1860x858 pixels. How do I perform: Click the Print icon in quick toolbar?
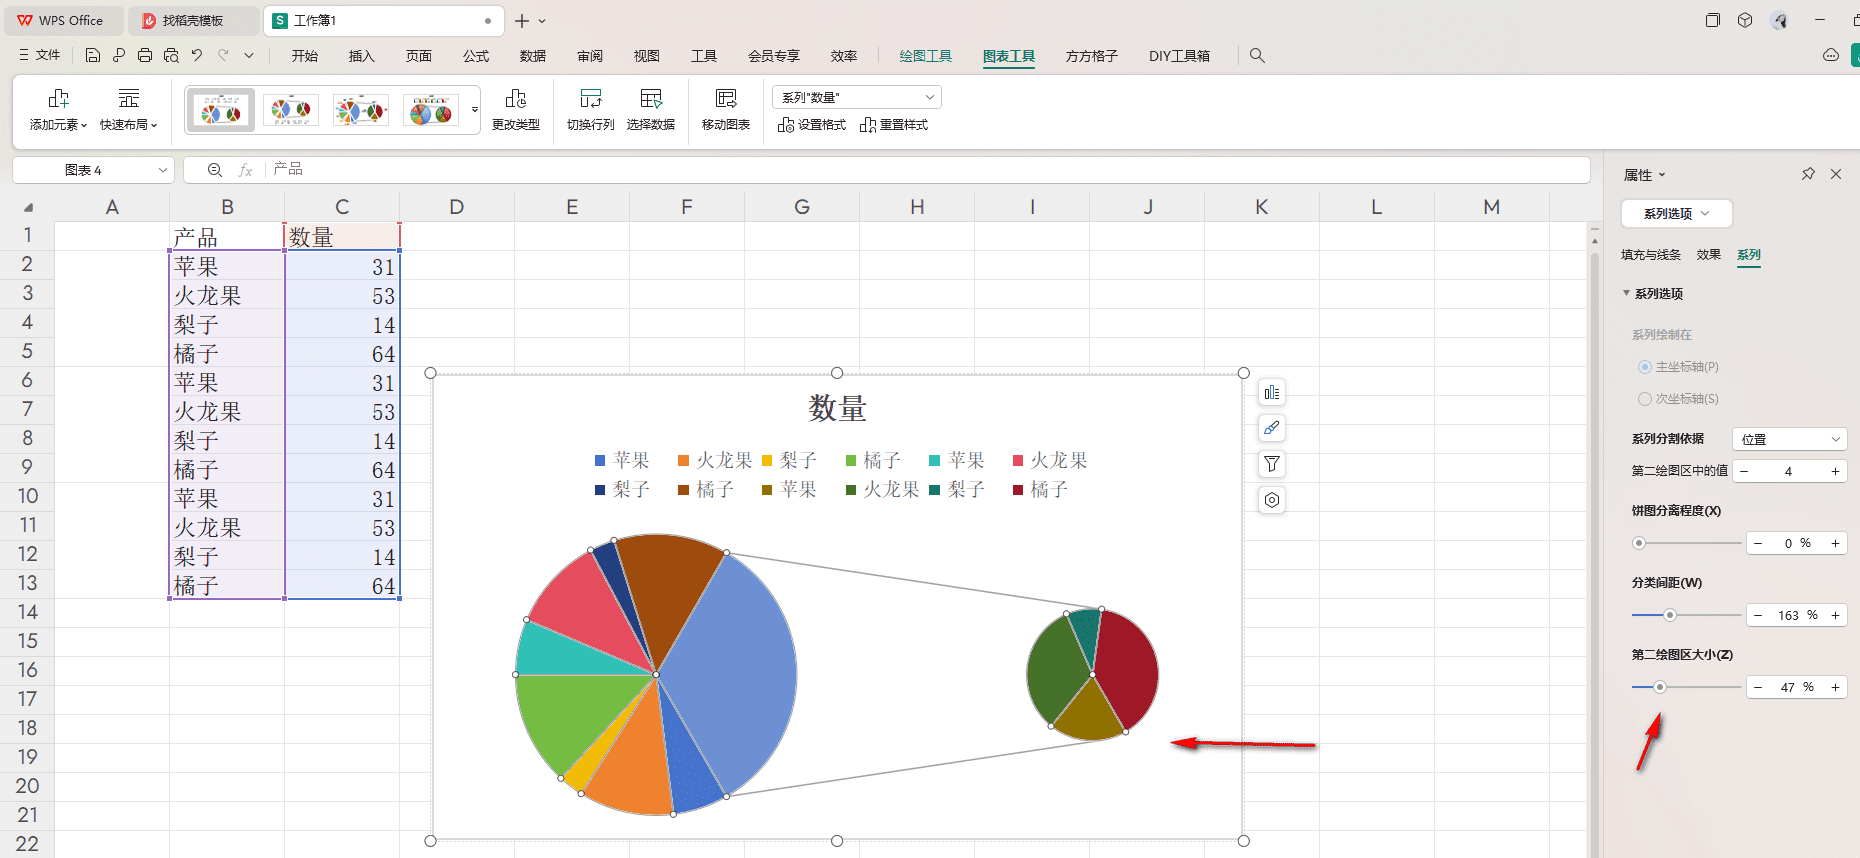[x=145, y=56]
